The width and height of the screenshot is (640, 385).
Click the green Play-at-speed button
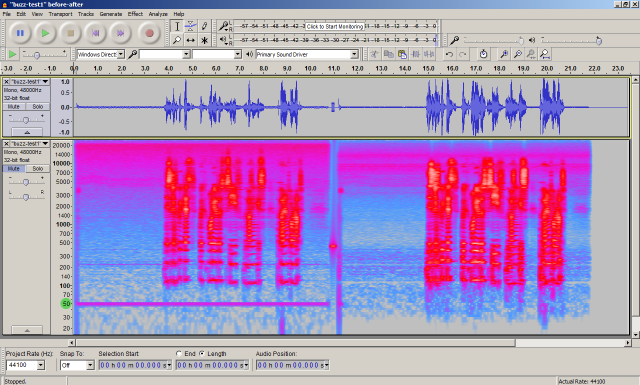coord(12,54)
